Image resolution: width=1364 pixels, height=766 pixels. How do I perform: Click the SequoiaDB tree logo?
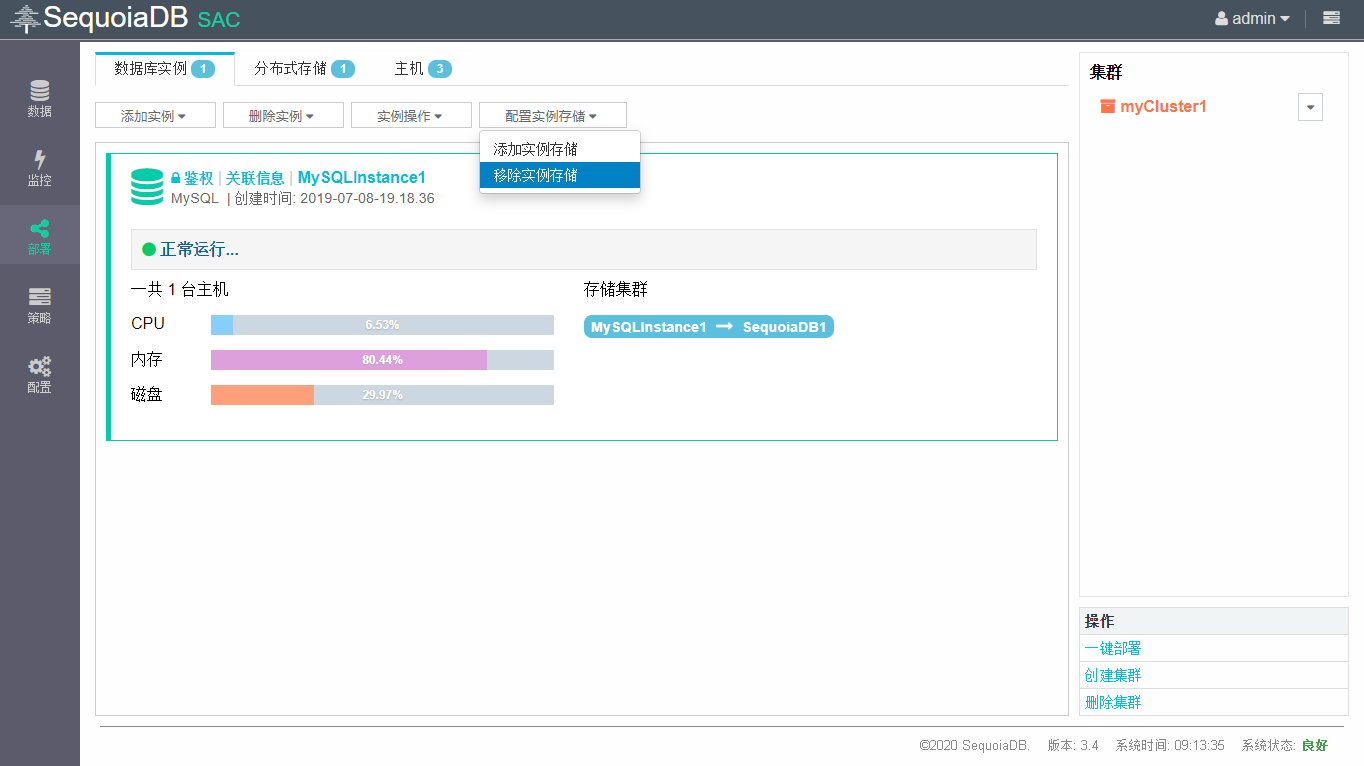[x=25, y=18]
